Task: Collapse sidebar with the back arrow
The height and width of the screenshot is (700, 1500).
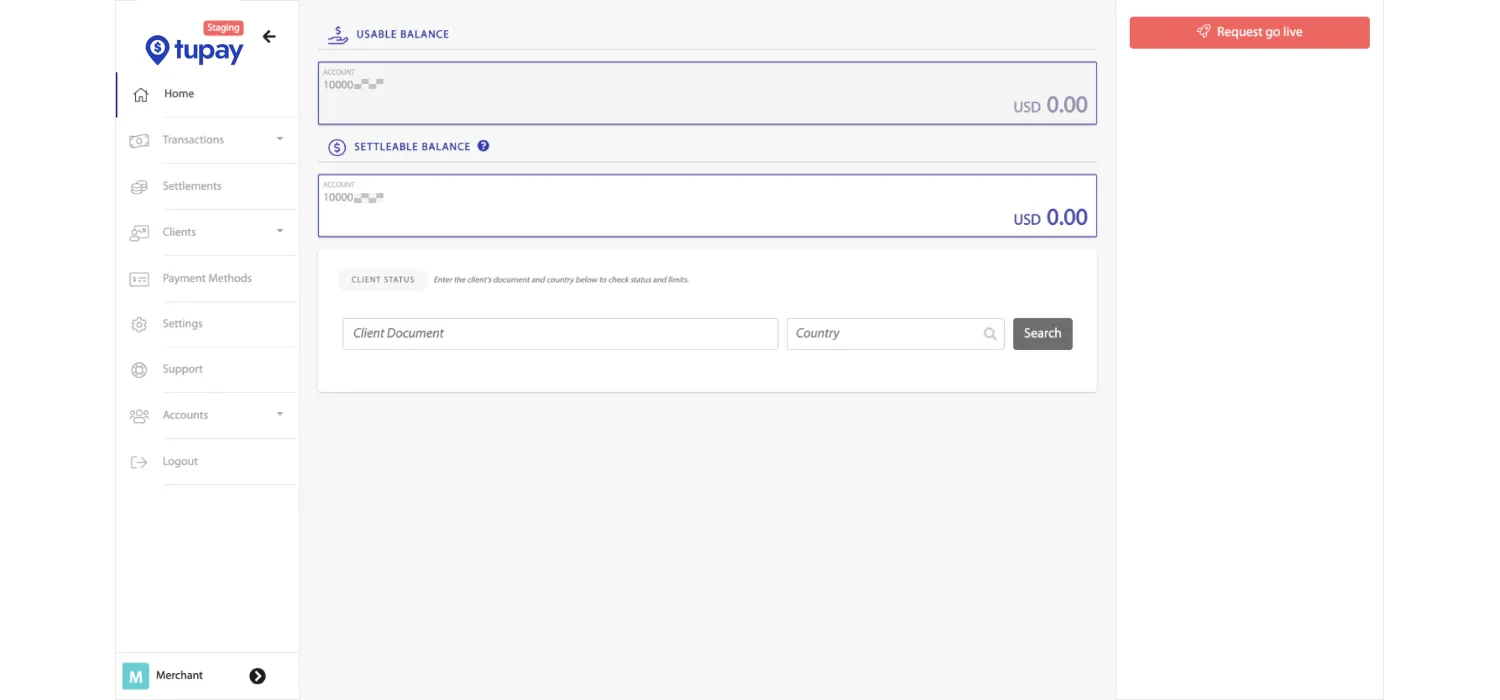Action: pyautogui.click(x=269, y=37)
